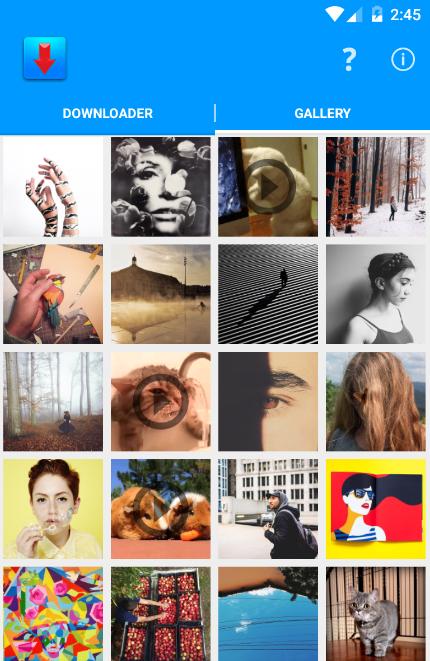
Task: Play the plaster sculpture video thumbnail
Action: (268, 186)
